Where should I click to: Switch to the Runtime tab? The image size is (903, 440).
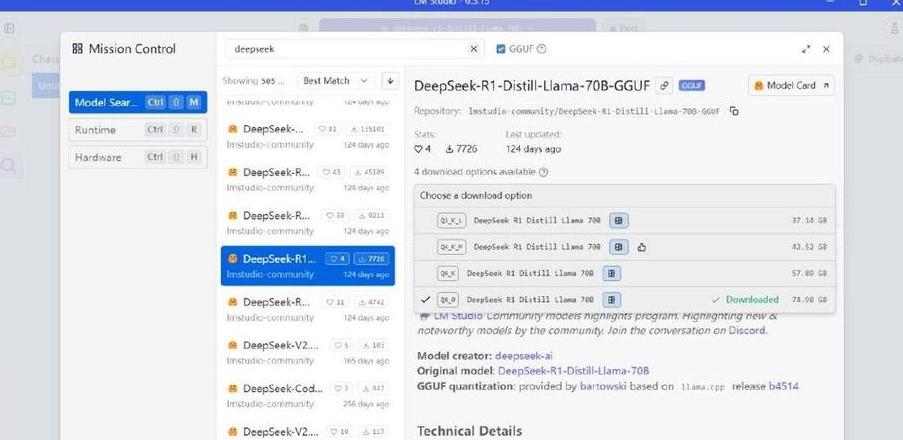[x=138, y=130]
